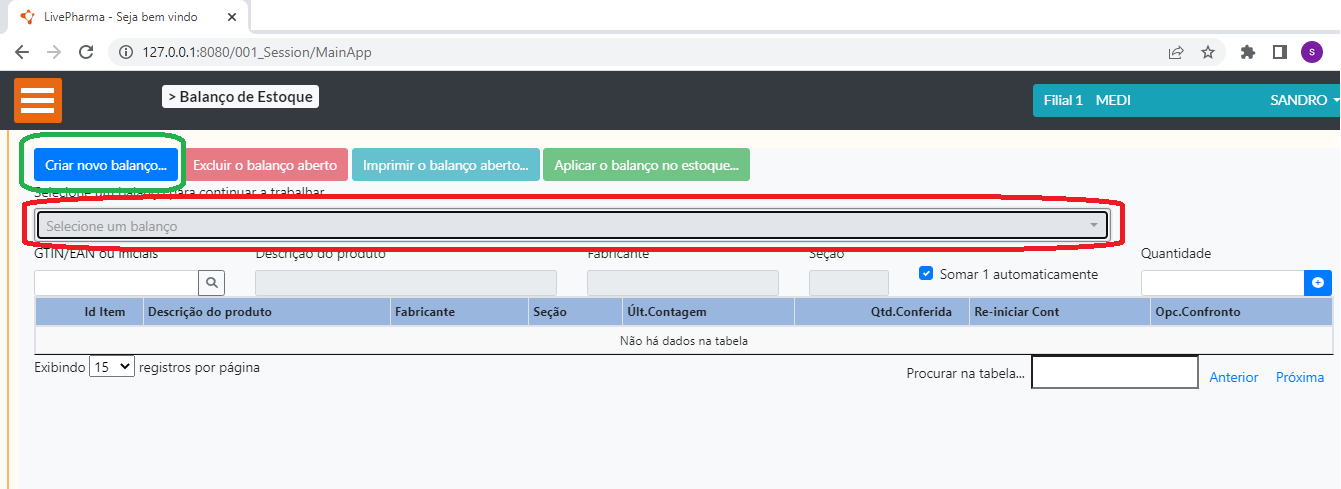Go to Próxima page link

[1299, 377]
